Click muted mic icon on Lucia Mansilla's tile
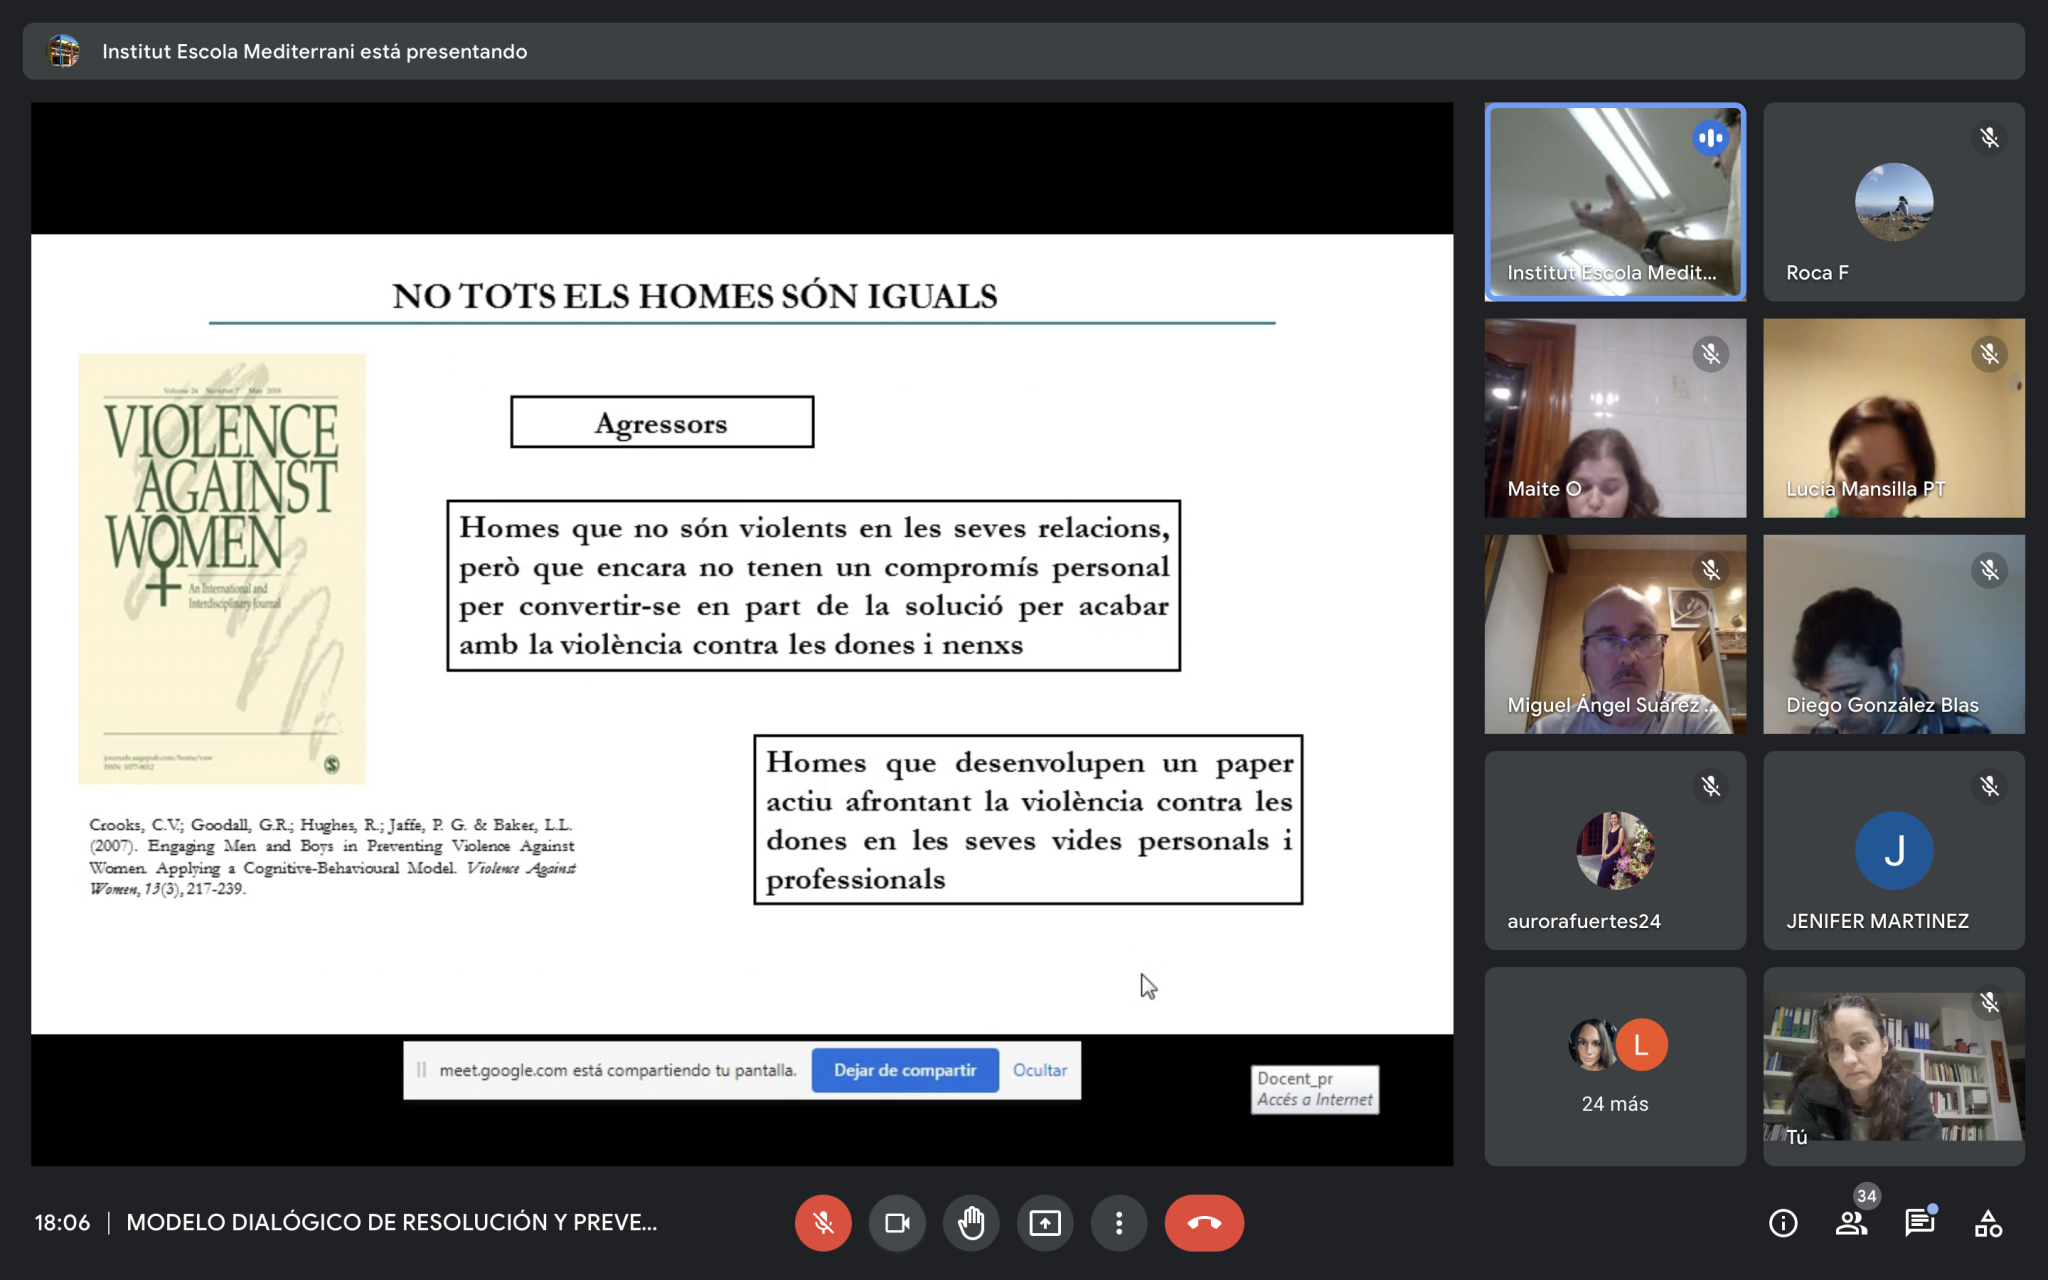The image size is (2048, 1280). 1990,354
